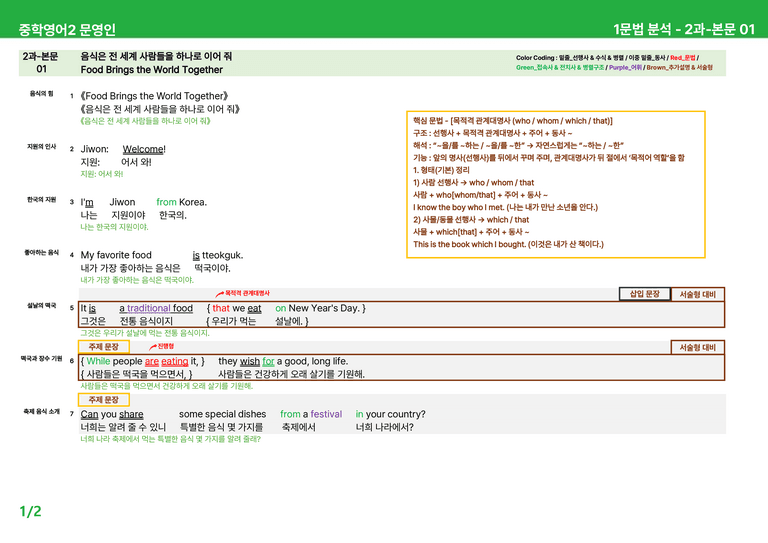768x543 pixels.
Task: Click green translation '그것은 우리가 설날에 먹는 전통 음식이지.'
Action: 145,333
